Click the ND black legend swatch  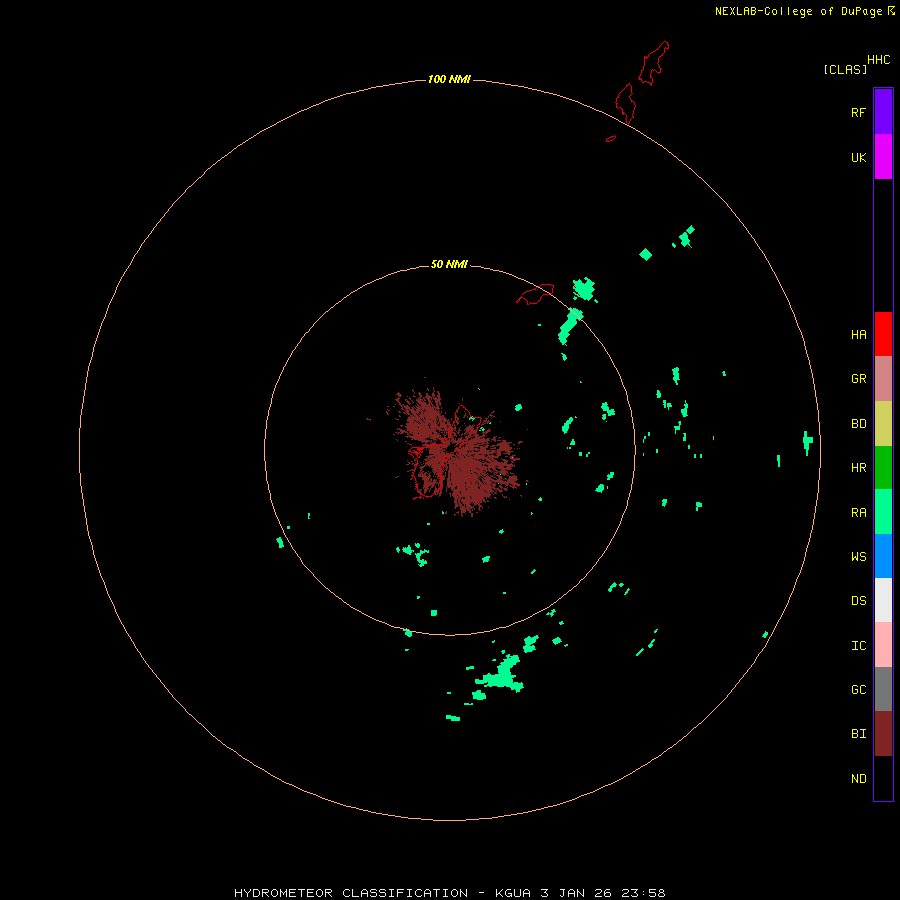(883, 778)
